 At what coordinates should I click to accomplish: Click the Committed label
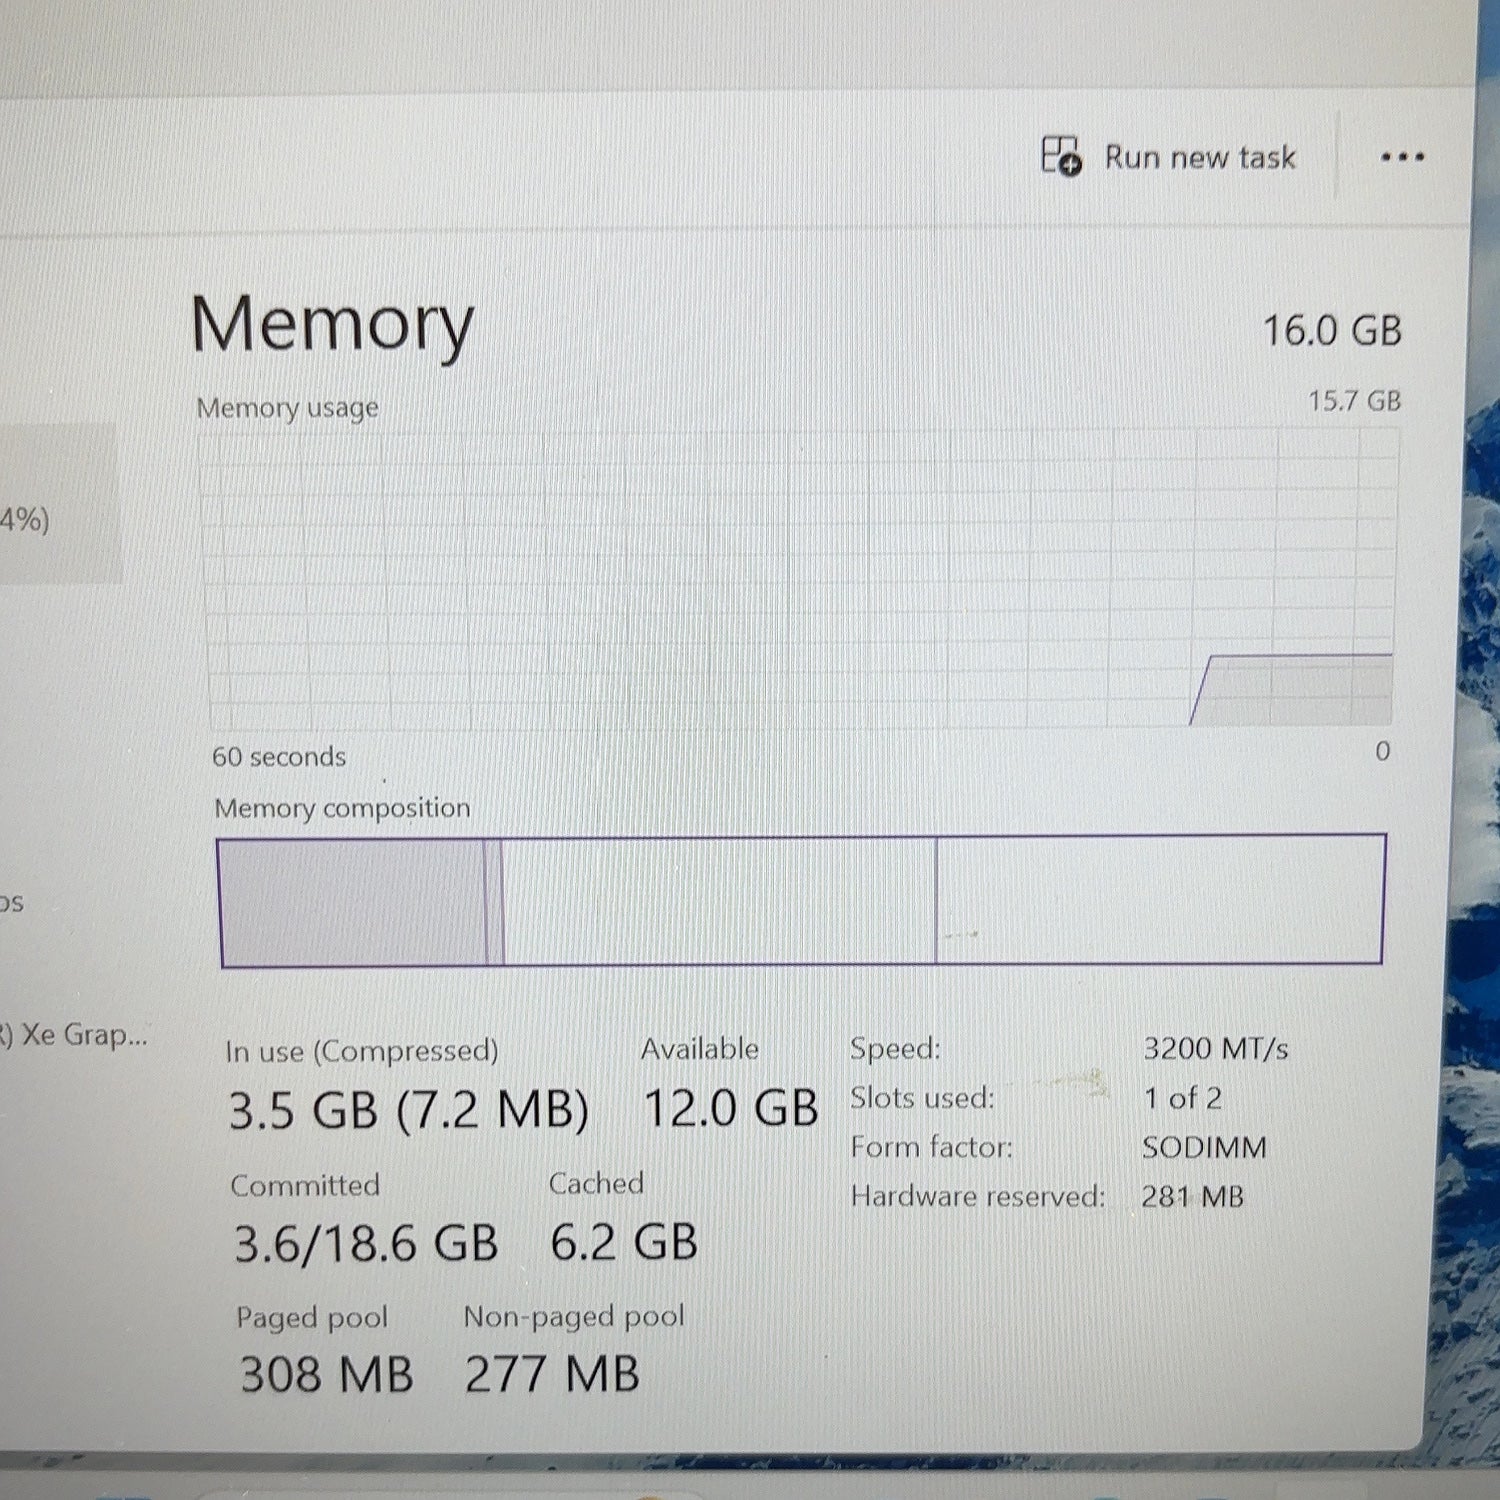(305, 1186)
